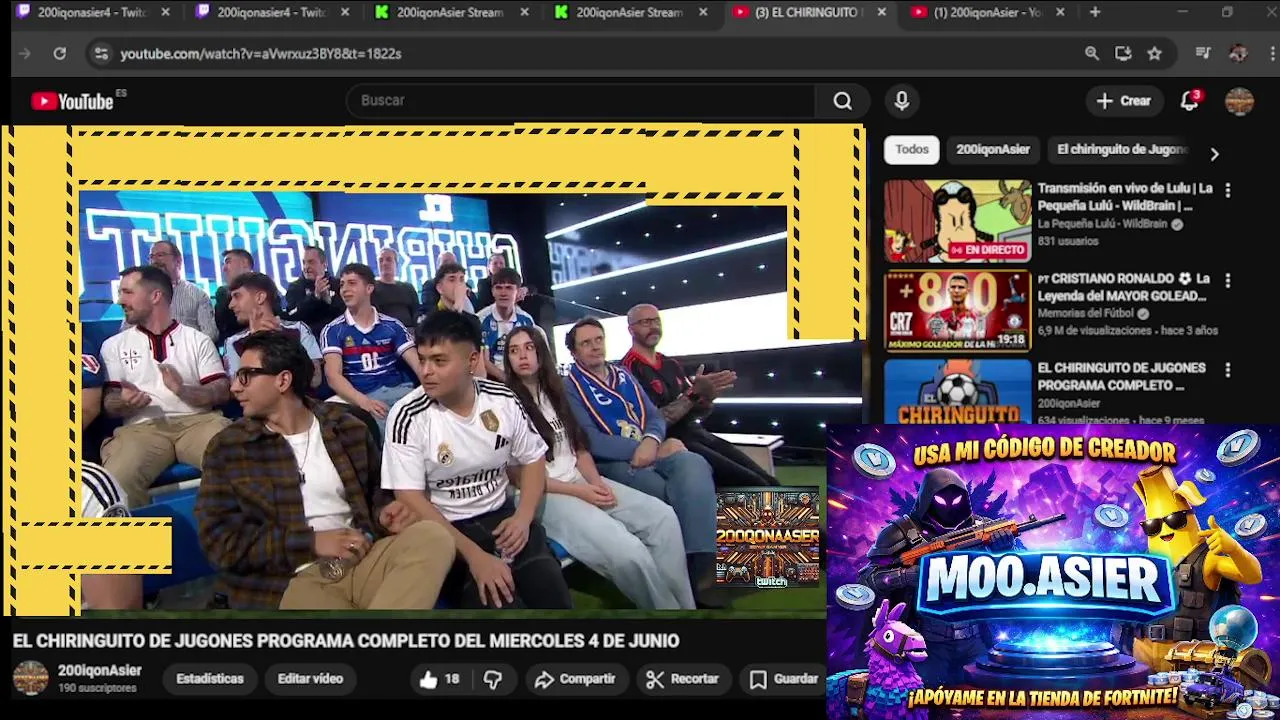Open options for Transmisión en vivo de Lulu
This screenshot has height=720, width=1280.
tap(1228, 190)
